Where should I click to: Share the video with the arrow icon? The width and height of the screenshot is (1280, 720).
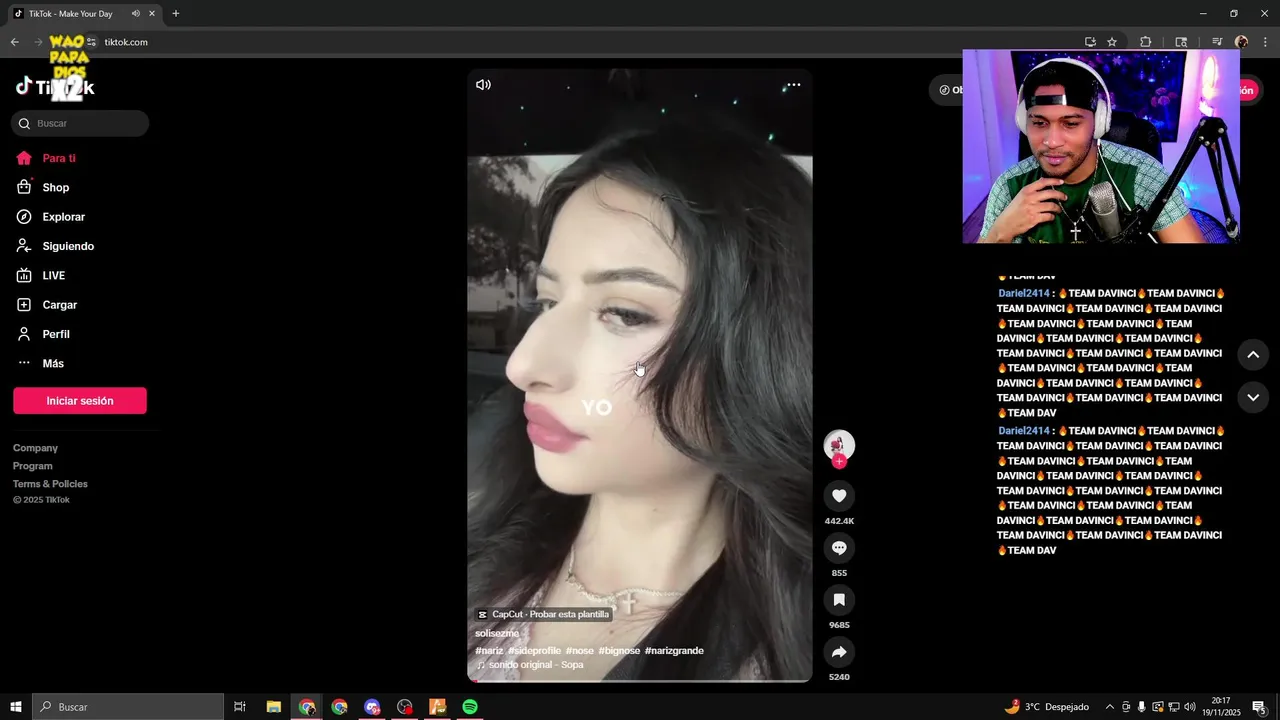pos(839,652)
